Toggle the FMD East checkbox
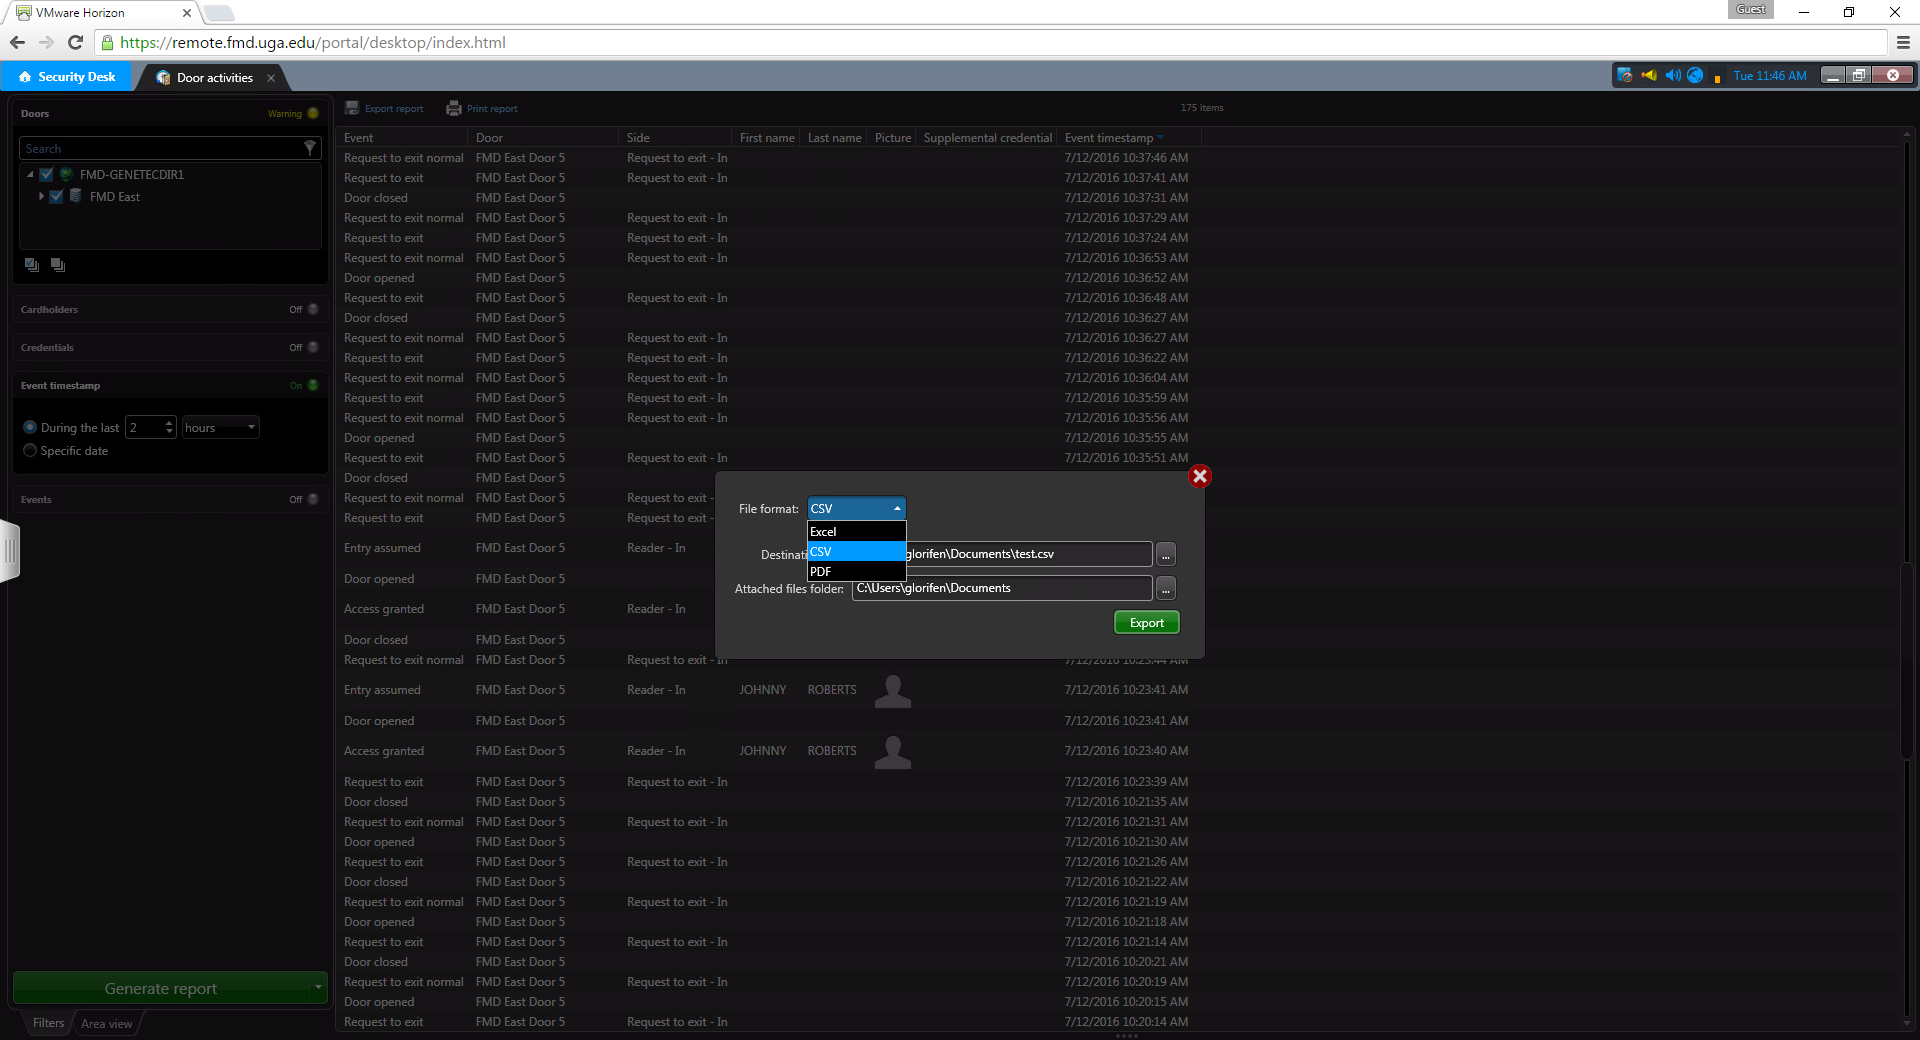Screen dimensions: 1920x1040 click(57, 197)
